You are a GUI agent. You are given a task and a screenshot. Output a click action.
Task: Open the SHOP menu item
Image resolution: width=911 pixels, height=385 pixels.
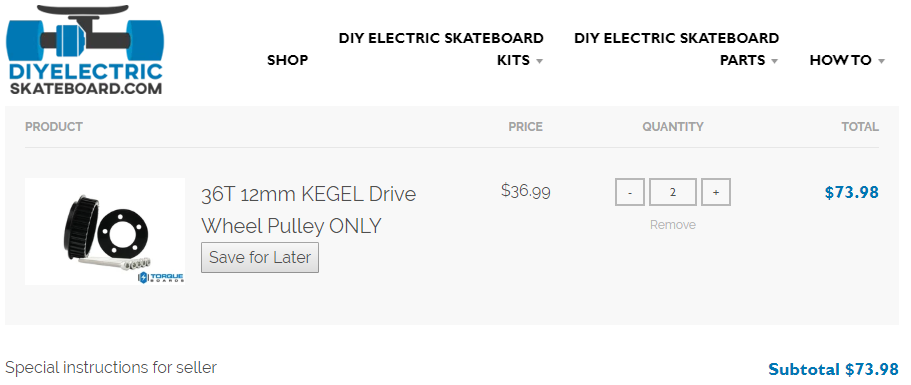coord(288,60)
